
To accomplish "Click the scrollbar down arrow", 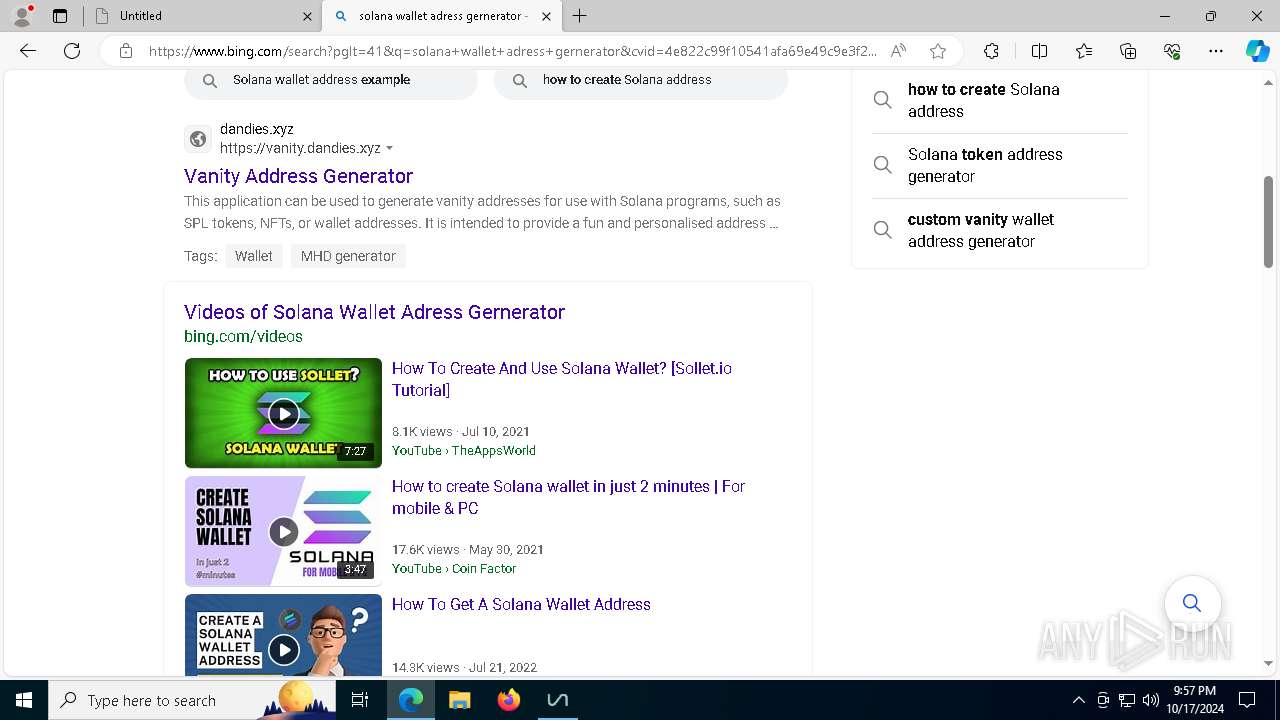I will point(1269,663).
